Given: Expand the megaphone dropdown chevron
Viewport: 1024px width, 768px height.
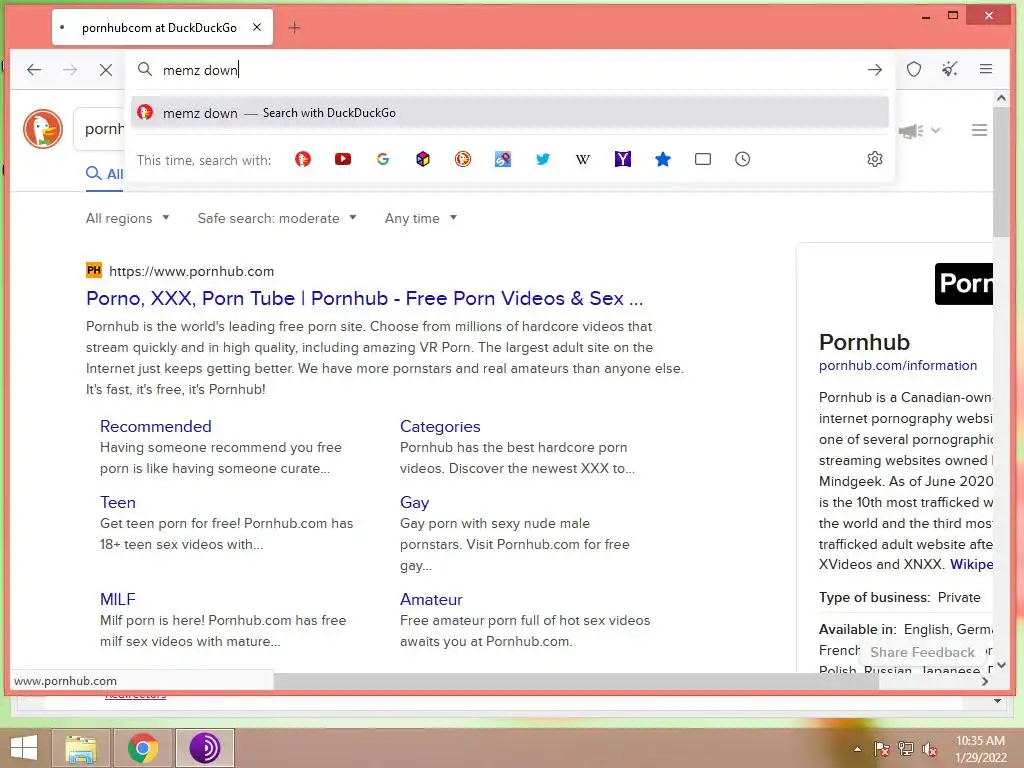Looking at the screenshot, I should coord(936,130).
